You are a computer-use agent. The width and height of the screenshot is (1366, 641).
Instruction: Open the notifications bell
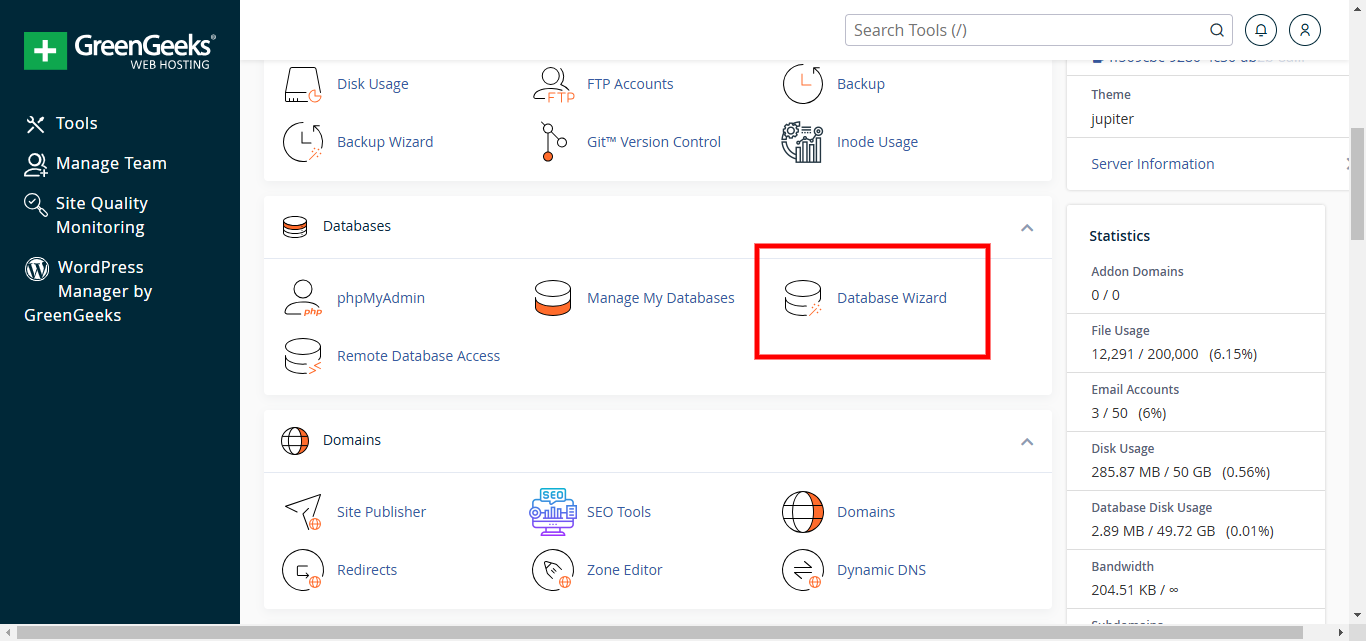(1260, 29)
